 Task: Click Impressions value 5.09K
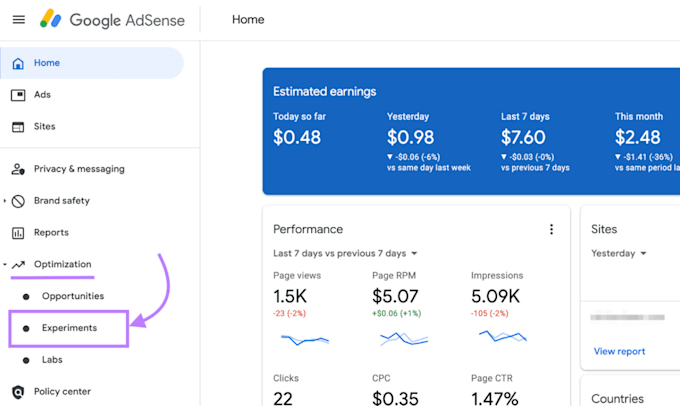tap(495, 297)
